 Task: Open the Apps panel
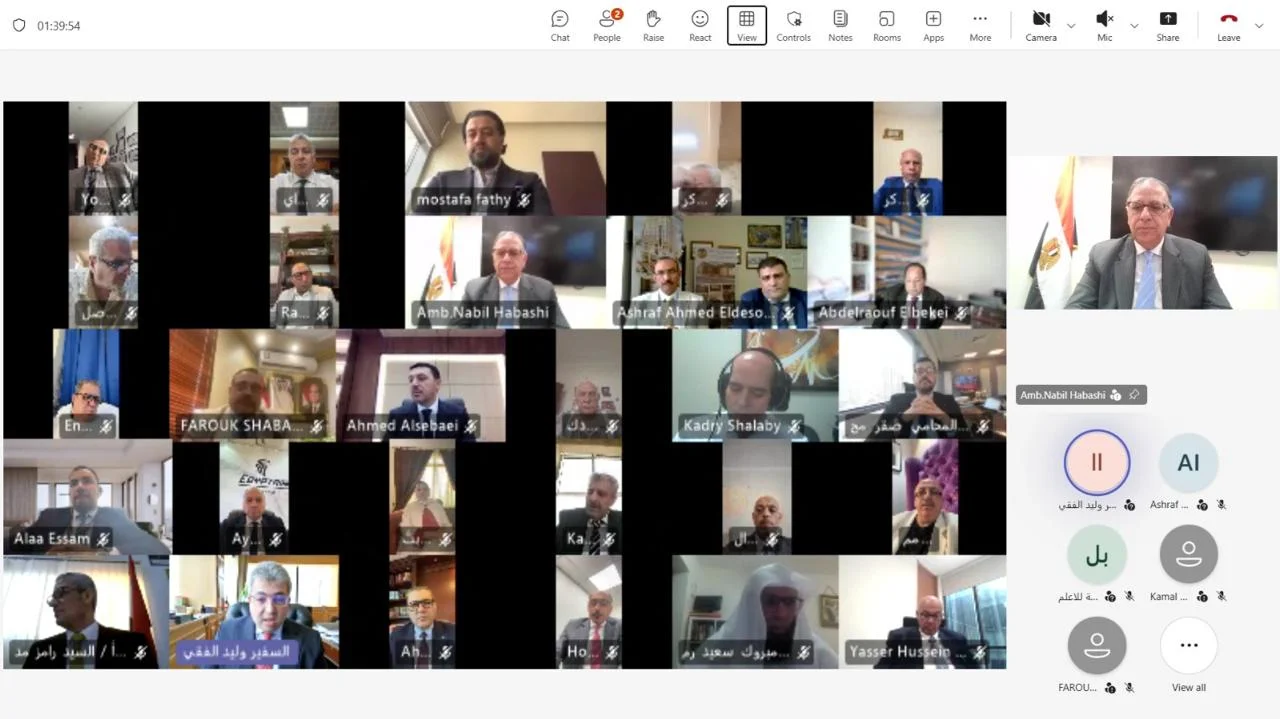(933, 25)
